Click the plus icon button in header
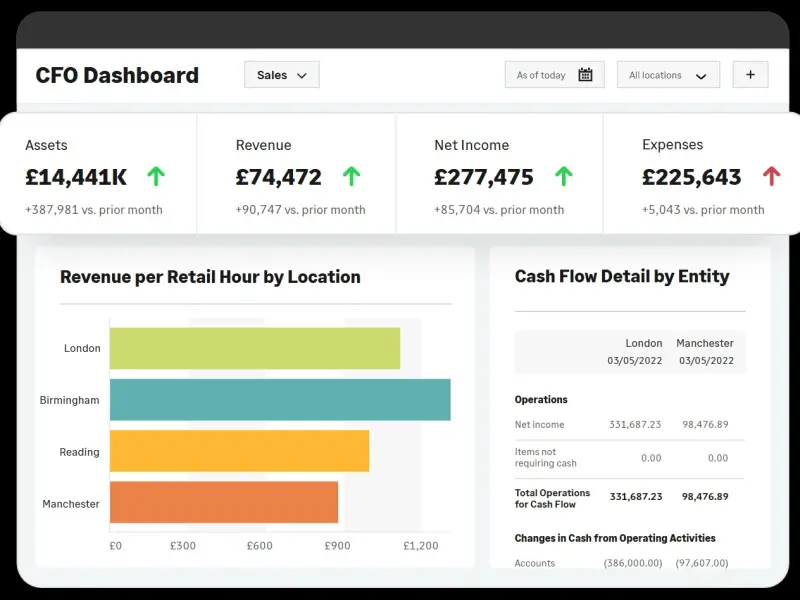This screenshot has width=800, height=600. point(750,75)
